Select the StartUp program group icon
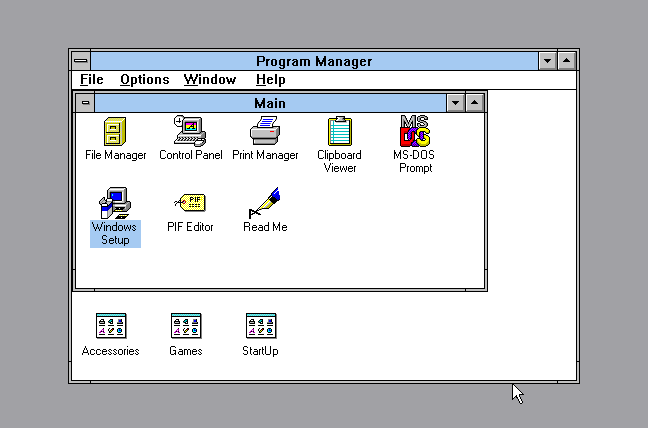The width and height of the screenshot is (648, 428). coord(261,326)
